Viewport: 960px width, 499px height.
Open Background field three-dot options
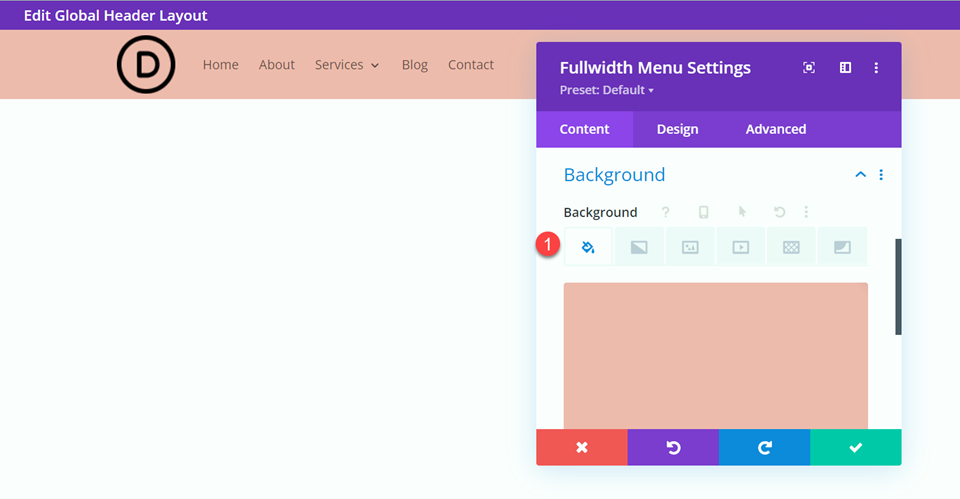click(x=806, y=212)
